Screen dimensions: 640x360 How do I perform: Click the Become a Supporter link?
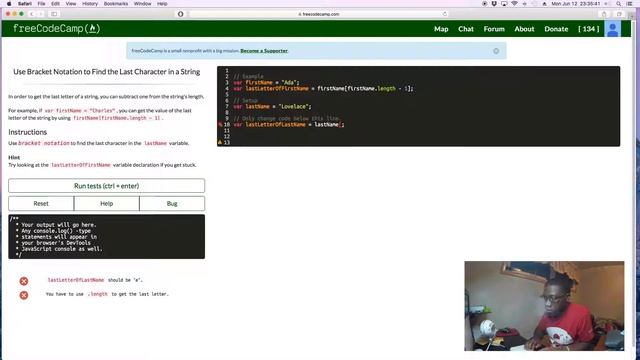tap(264, 51)
